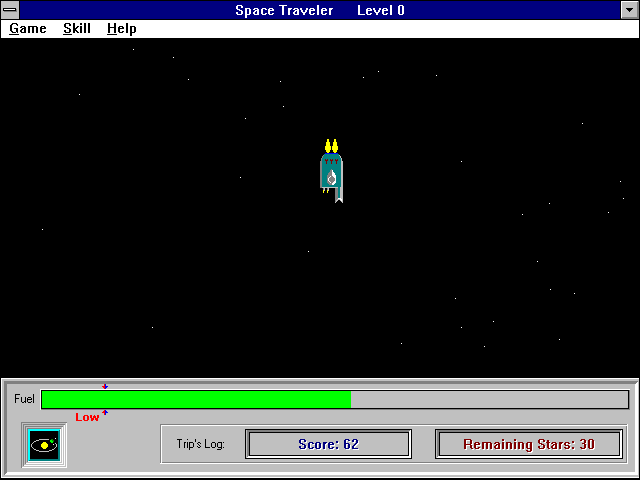The width and height of the screenshot is (640, 480).
Task: Click the Remaining Stars: 30 display
Action: pos(529,444)
